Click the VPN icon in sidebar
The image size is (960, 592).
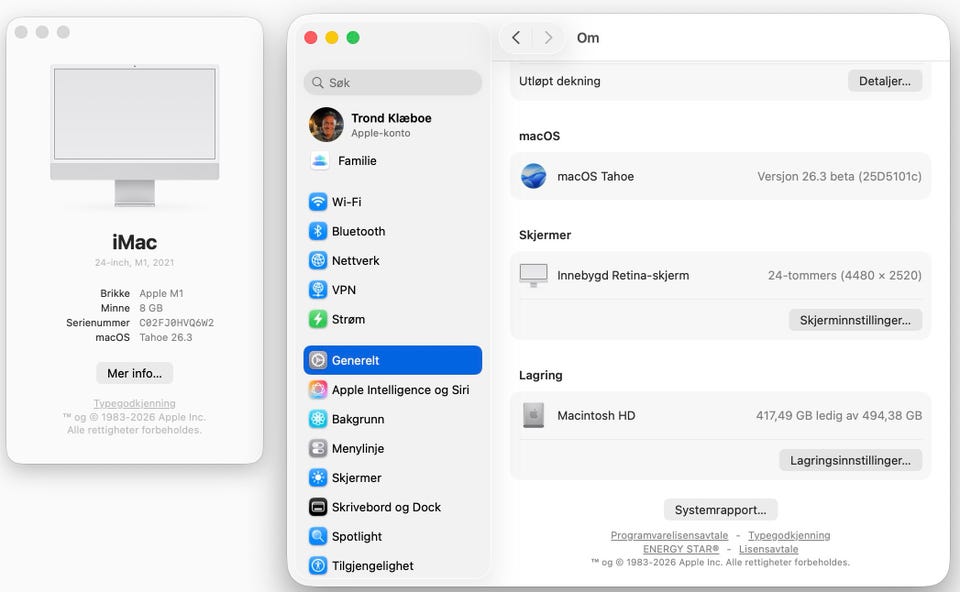(318, 290)
